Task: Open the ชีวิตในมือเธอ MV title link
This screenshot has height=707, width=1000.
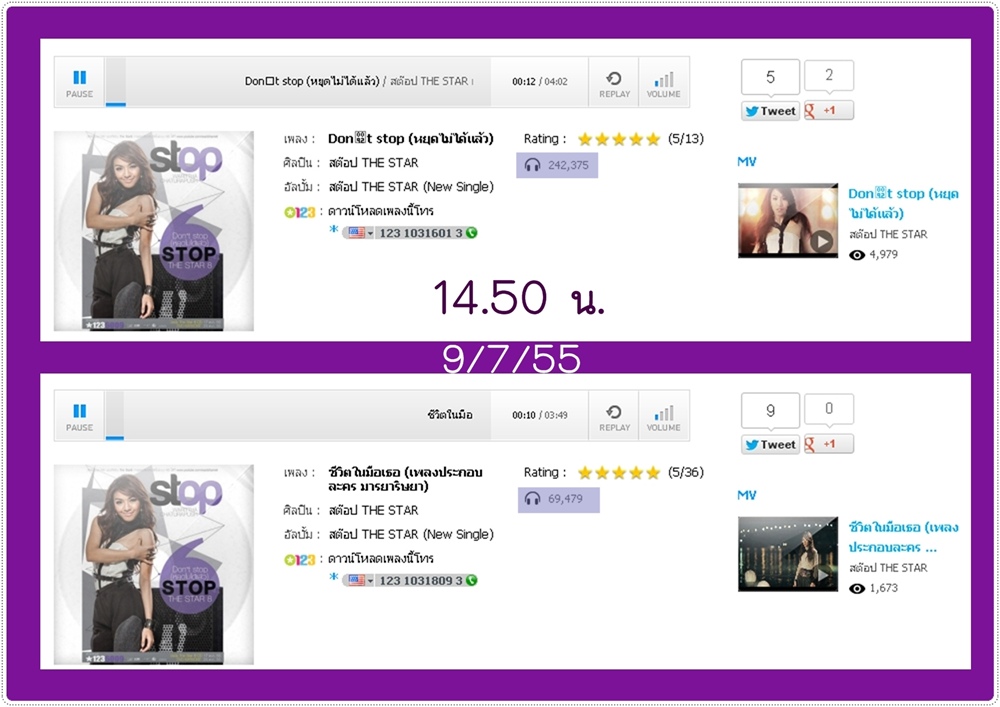Action: [x=903, y=537]
